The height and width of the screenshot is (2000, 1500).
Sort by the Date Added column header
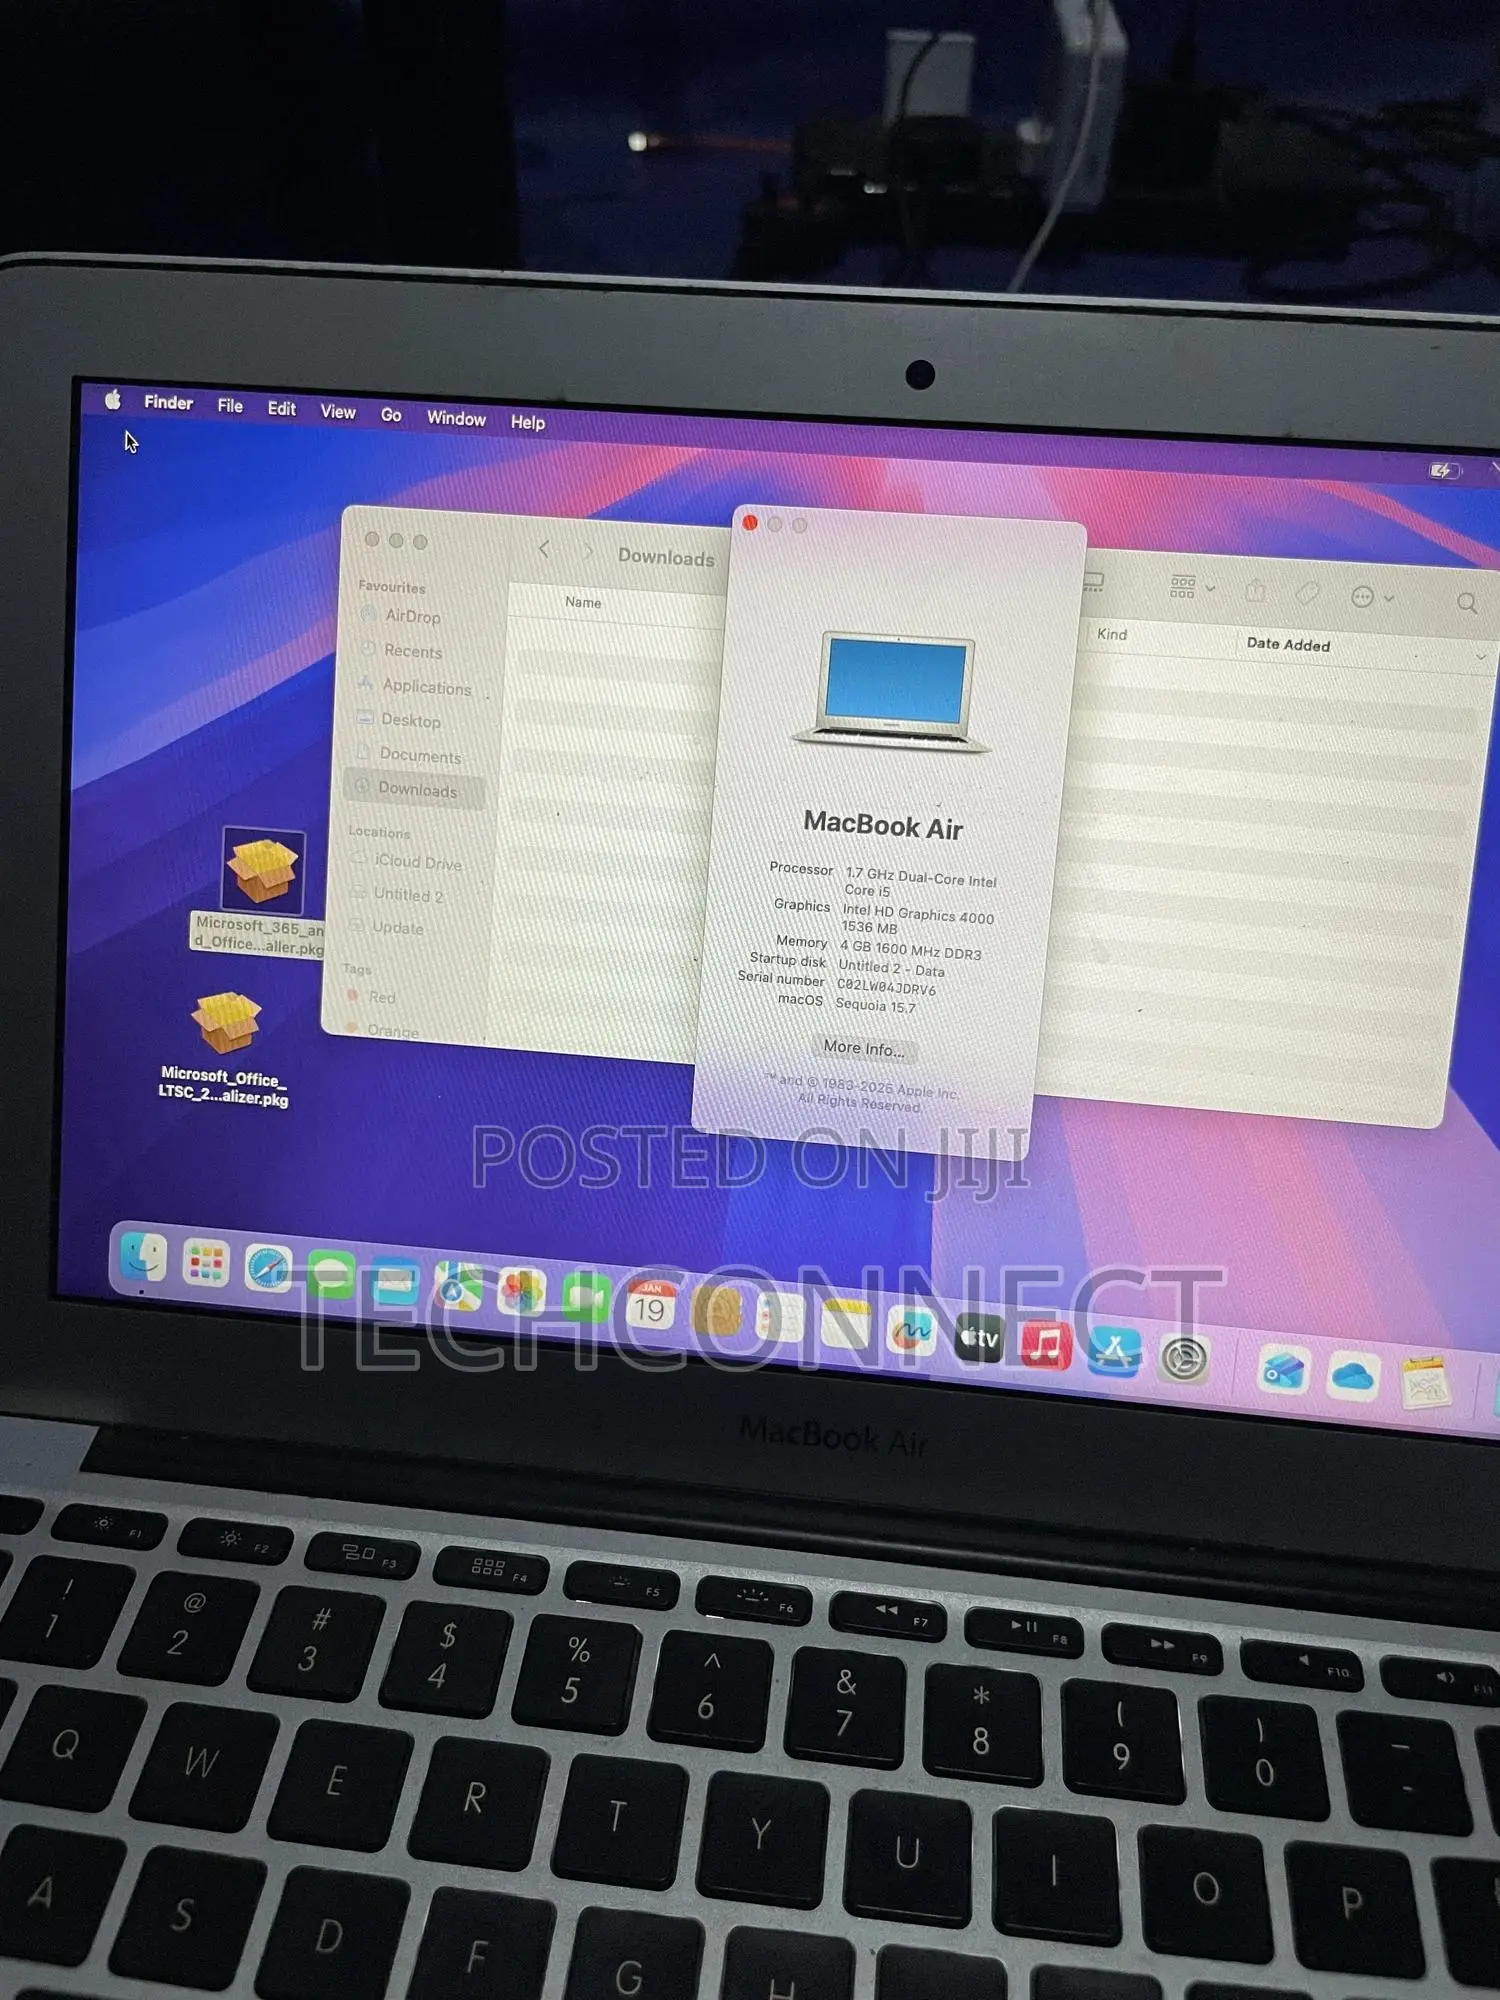1288,644
